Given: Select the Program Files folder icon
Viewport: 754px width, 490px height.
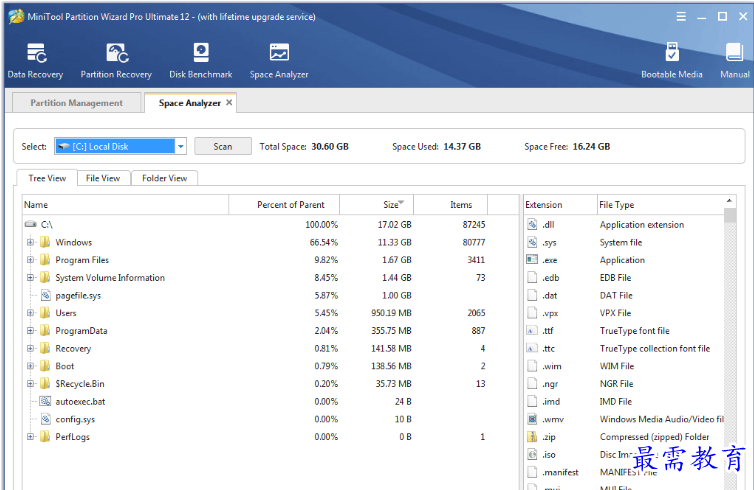Looking at the screenshot, I should pos(45,260).
